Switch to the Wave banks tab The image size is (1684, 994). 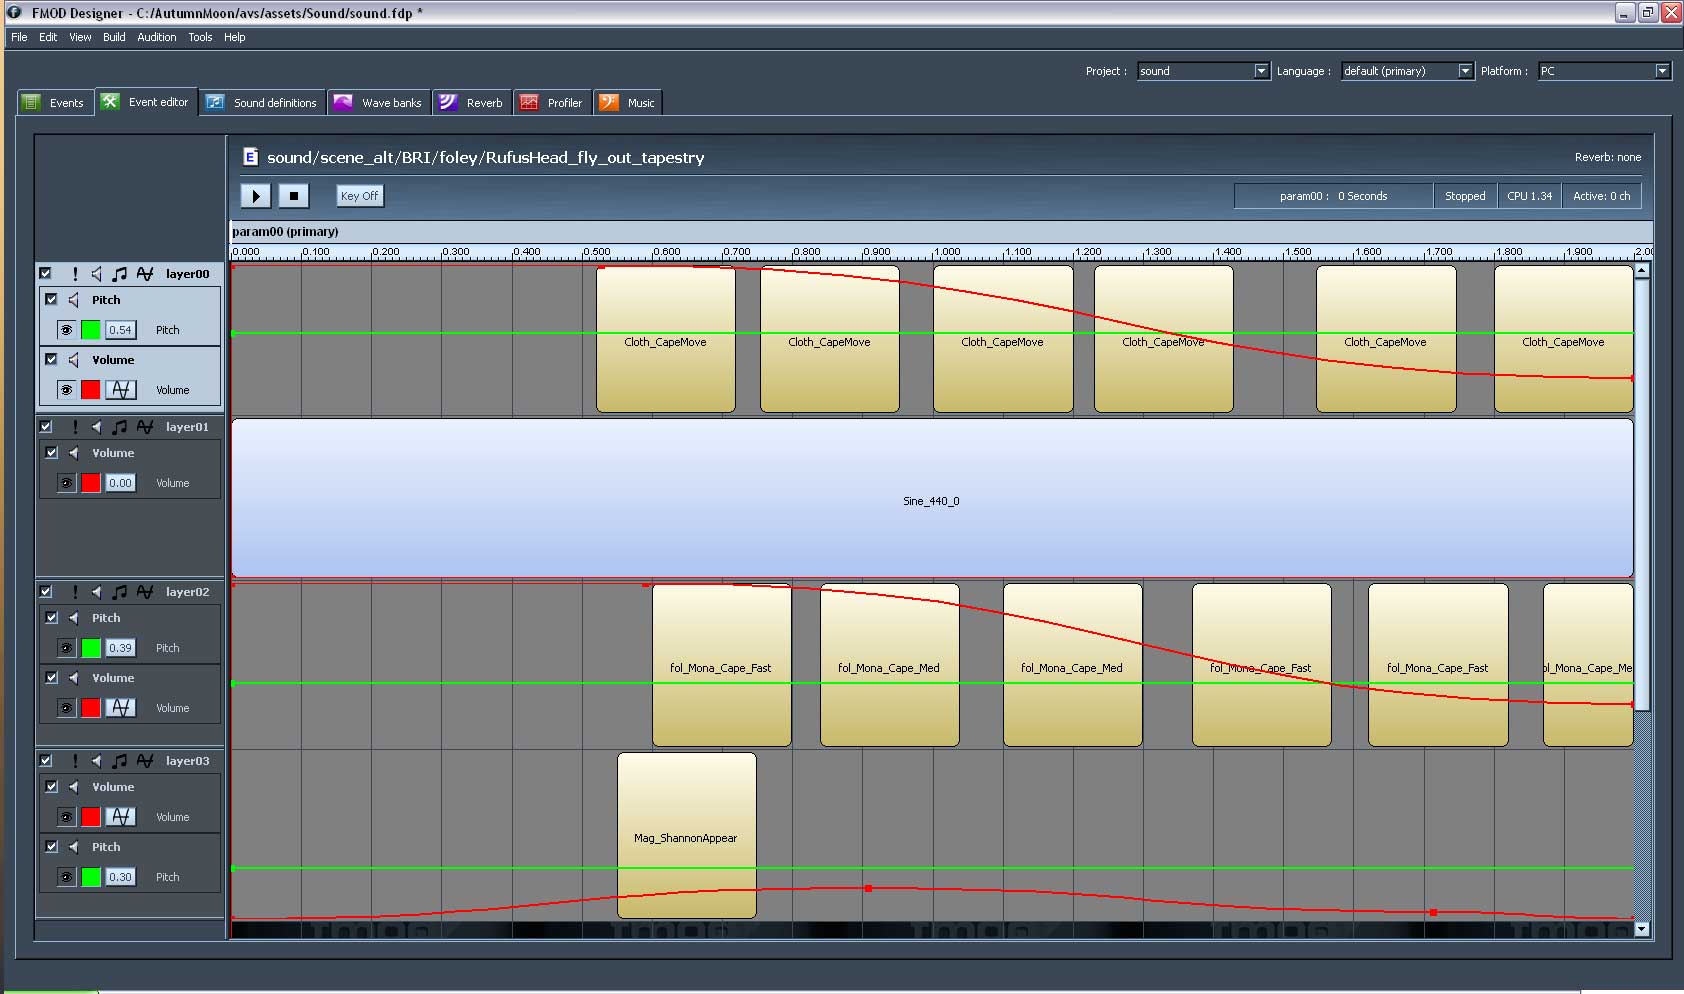click(379, 103)
